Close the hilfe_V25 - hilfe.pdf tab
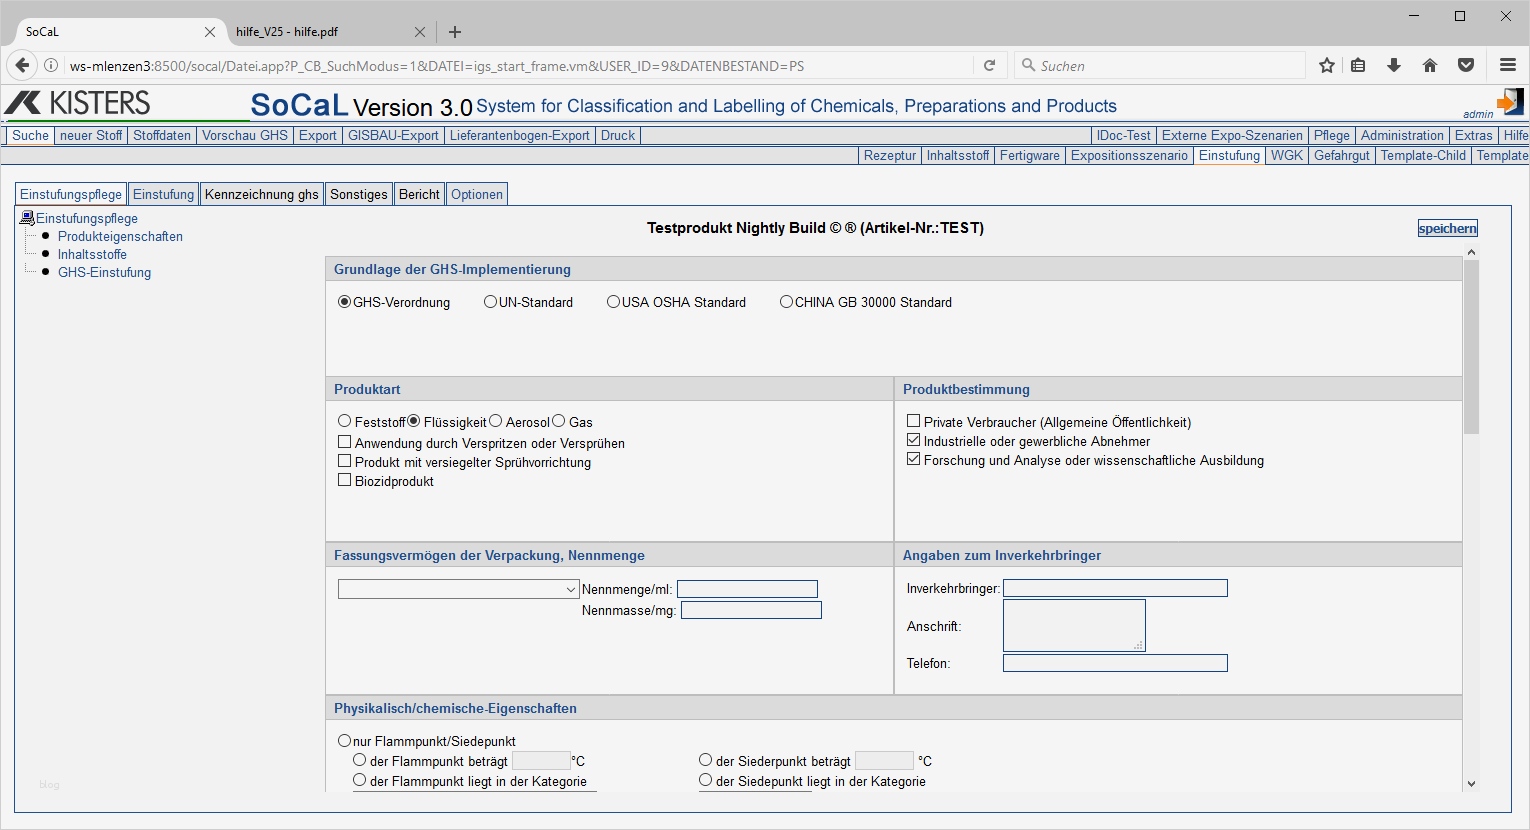 click(420, 32)
